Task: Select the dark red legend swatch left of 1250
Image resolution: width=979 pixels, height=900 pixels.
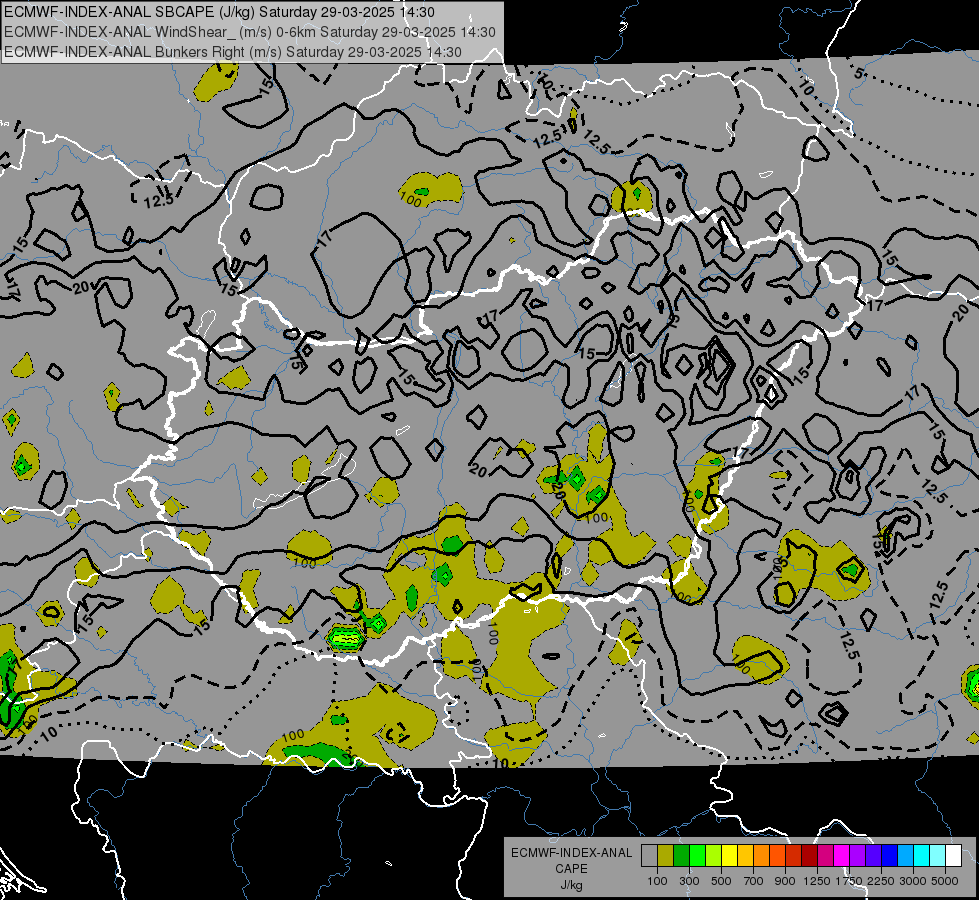Action: 810,856
